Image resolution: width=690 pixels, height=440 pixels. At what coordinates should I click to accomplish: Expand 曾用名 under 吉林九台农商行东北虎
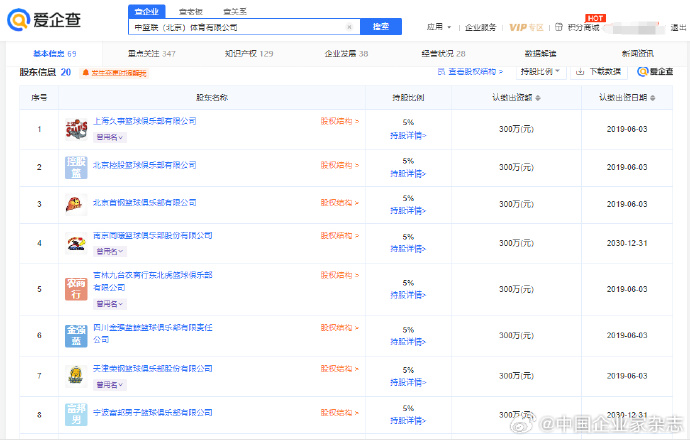(x=110, y=304)
